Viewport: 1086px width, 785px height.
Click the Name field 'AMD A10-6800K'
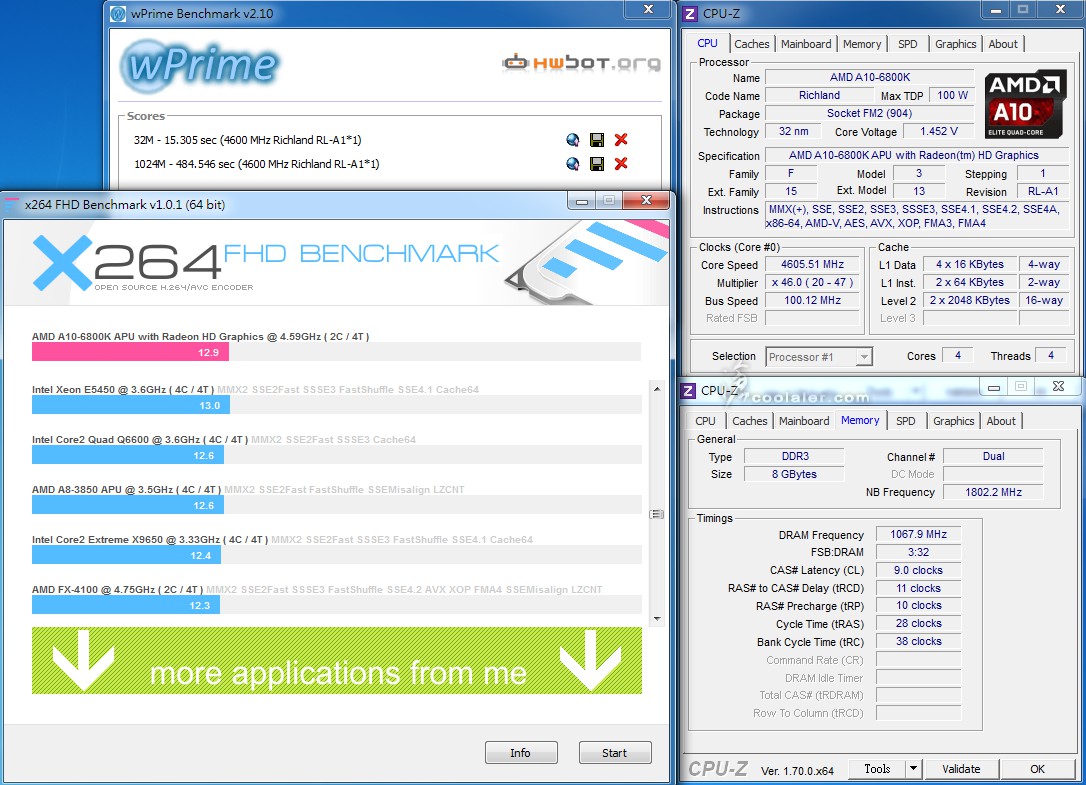pos(870,78)
